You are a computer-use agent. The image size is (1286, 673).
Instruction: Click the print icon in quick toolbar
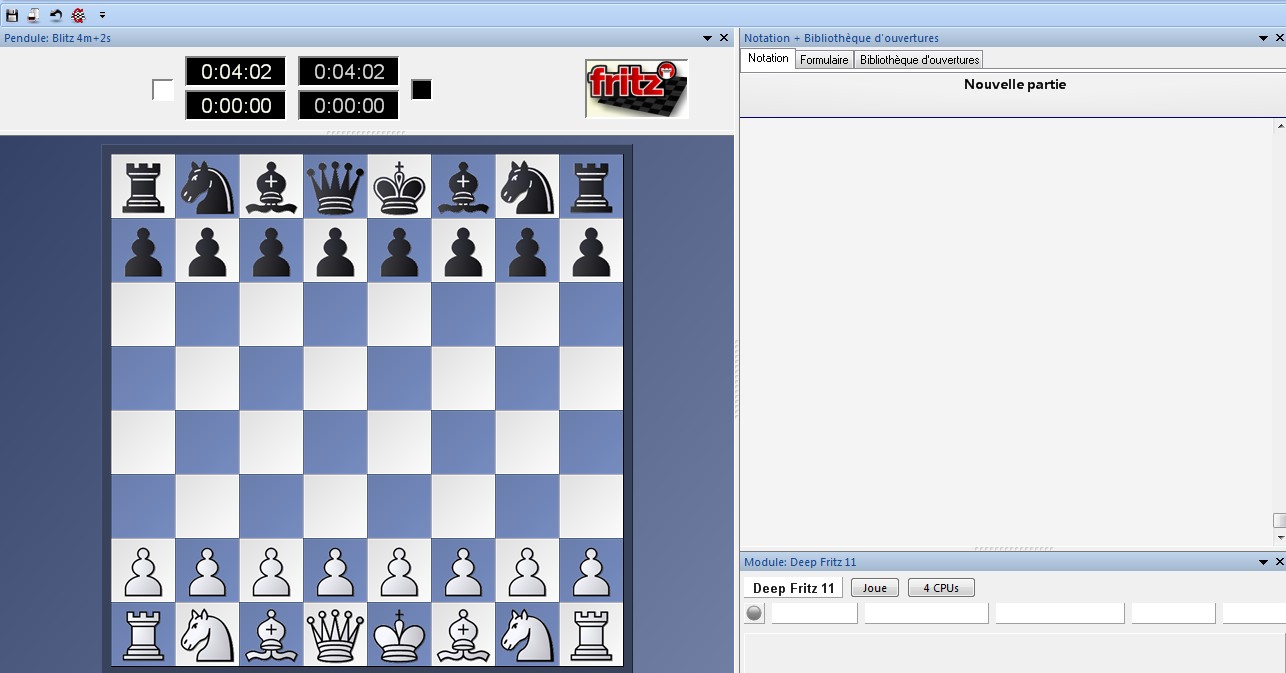pyautogui.click(x=33, y=15)
